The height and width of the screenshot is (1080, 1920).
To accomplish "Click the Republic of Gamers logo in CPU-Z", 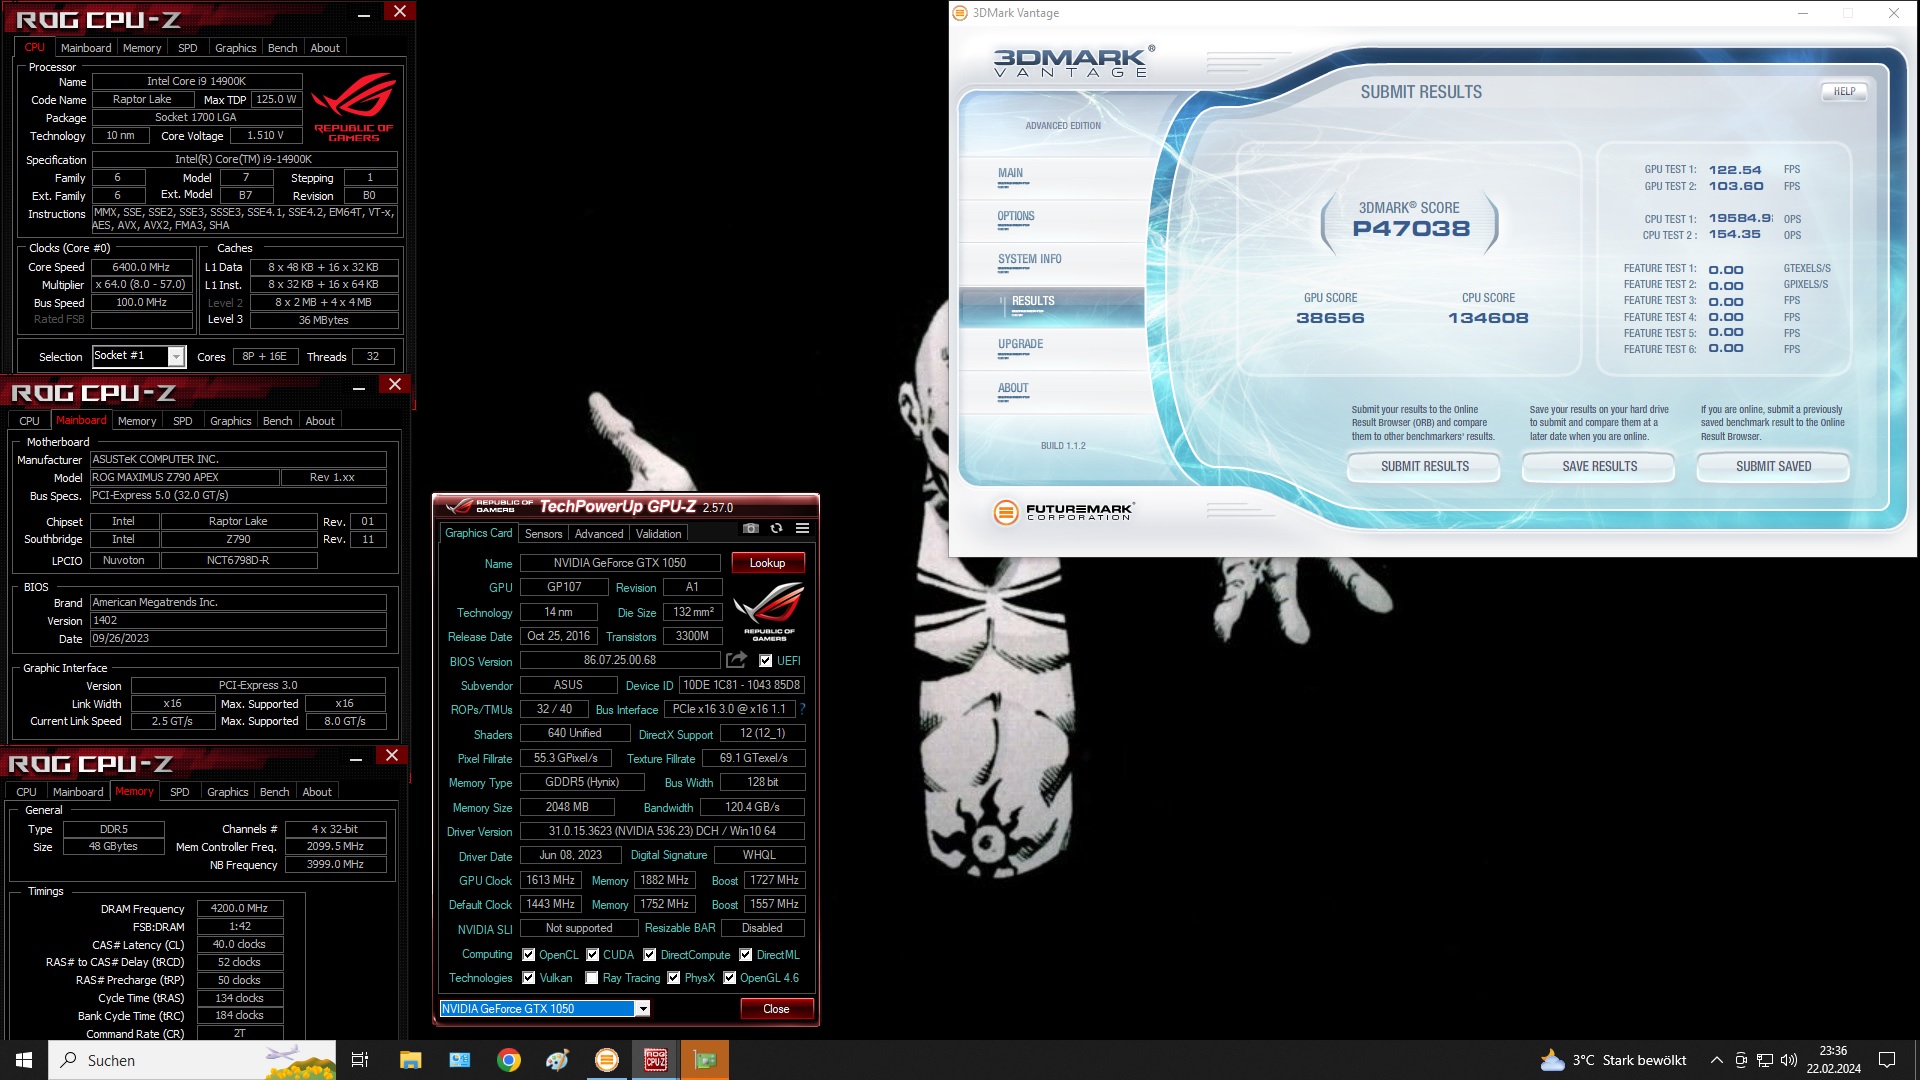I will [354, 108].
